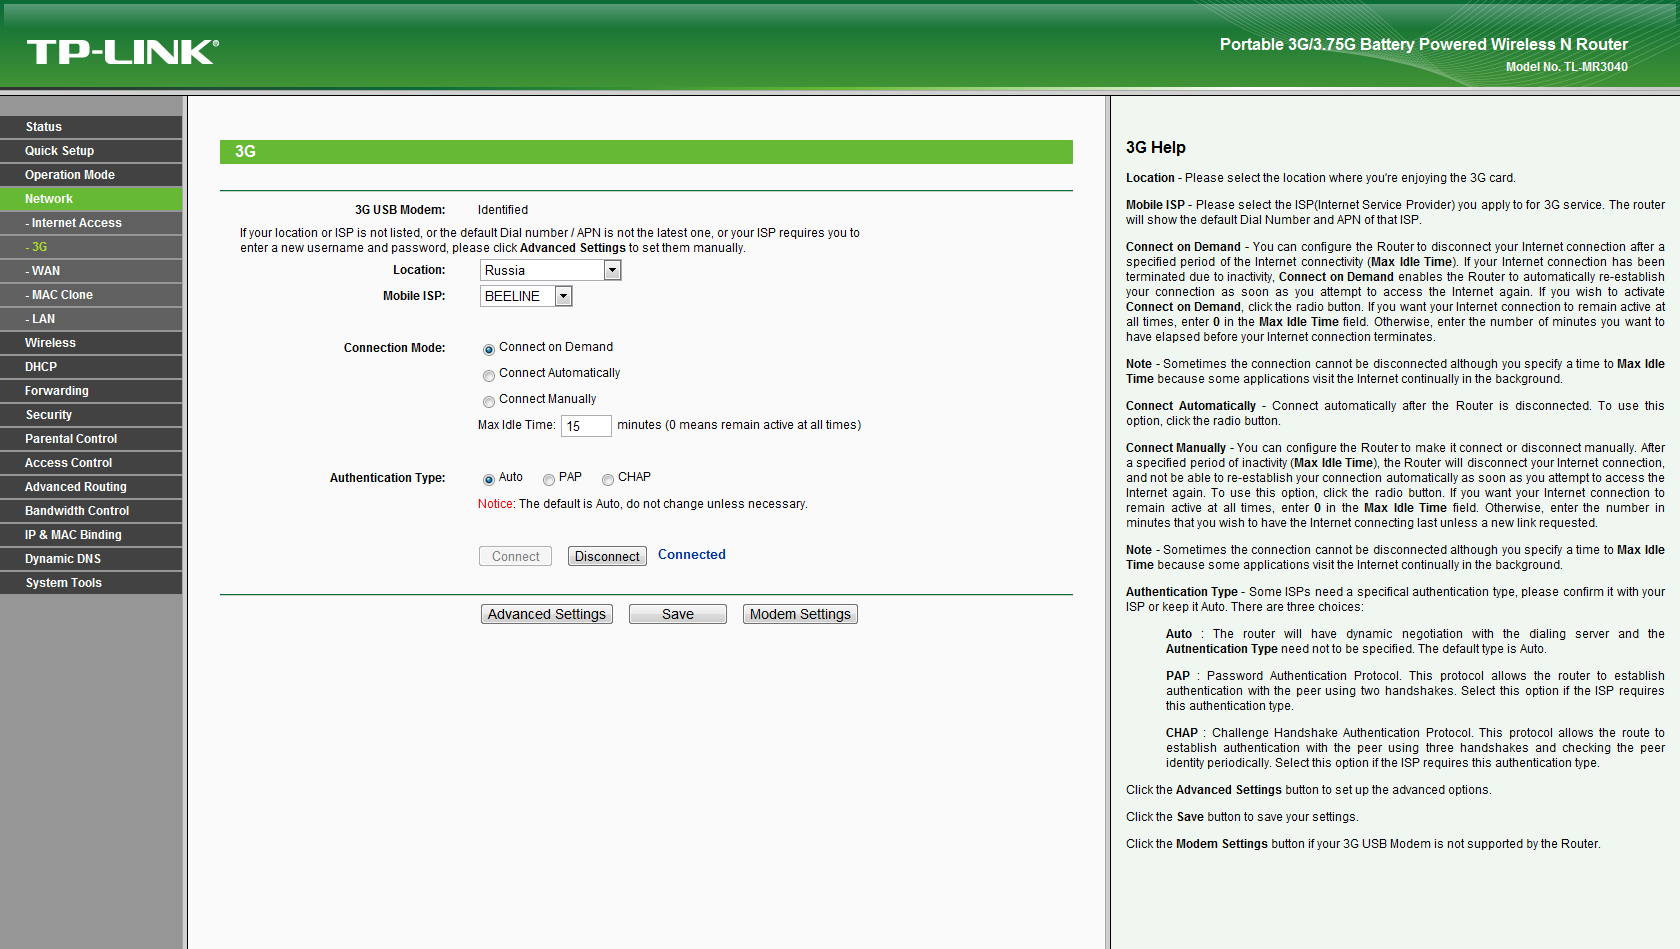1680x949 pixels.
Task: Open the WAN submenu entry
Action: point(91,271)
